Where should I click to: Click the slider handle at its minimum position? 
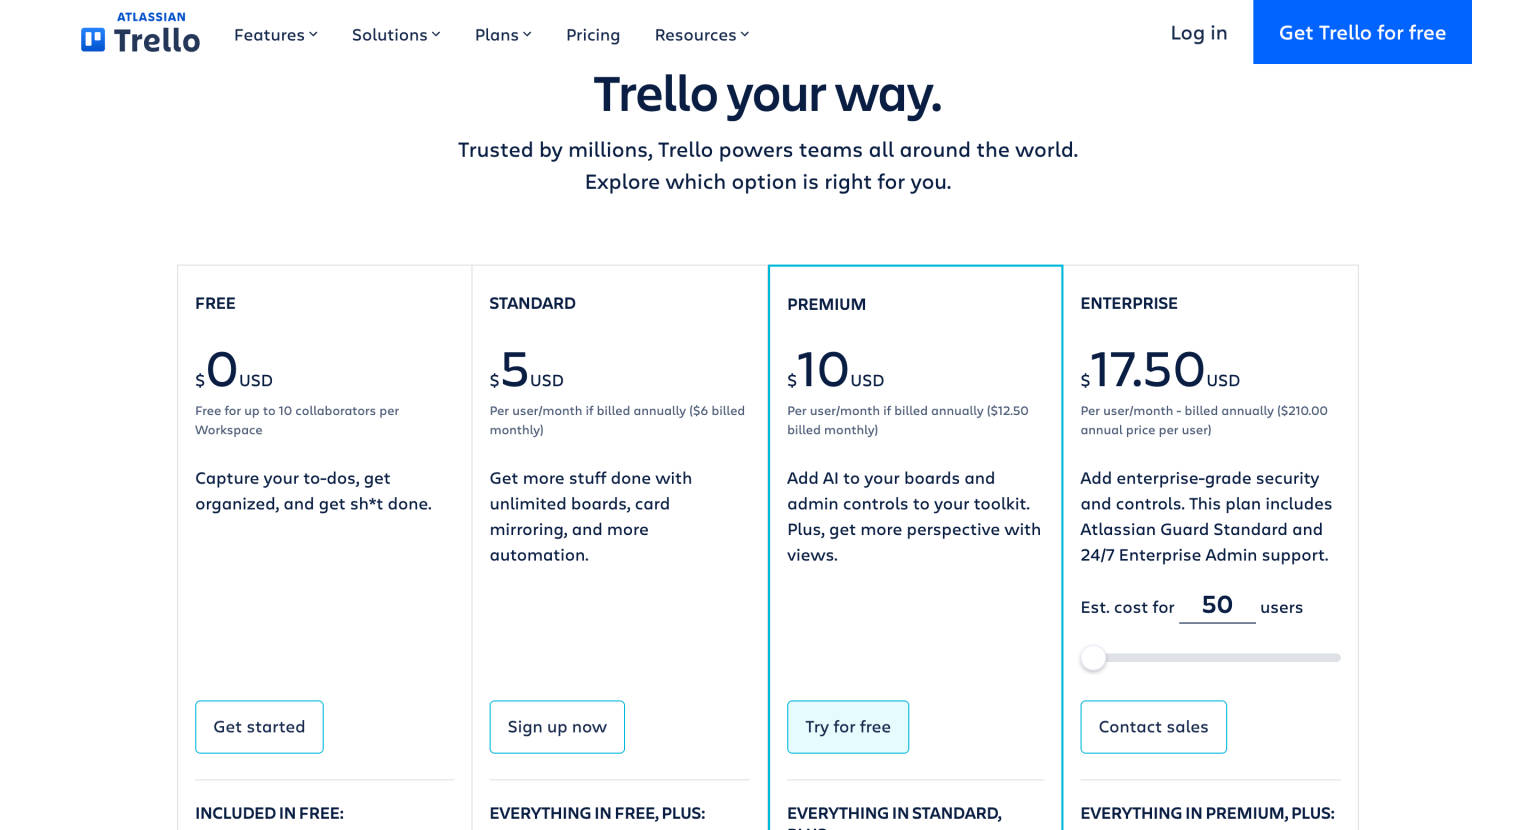[1093, 658]
